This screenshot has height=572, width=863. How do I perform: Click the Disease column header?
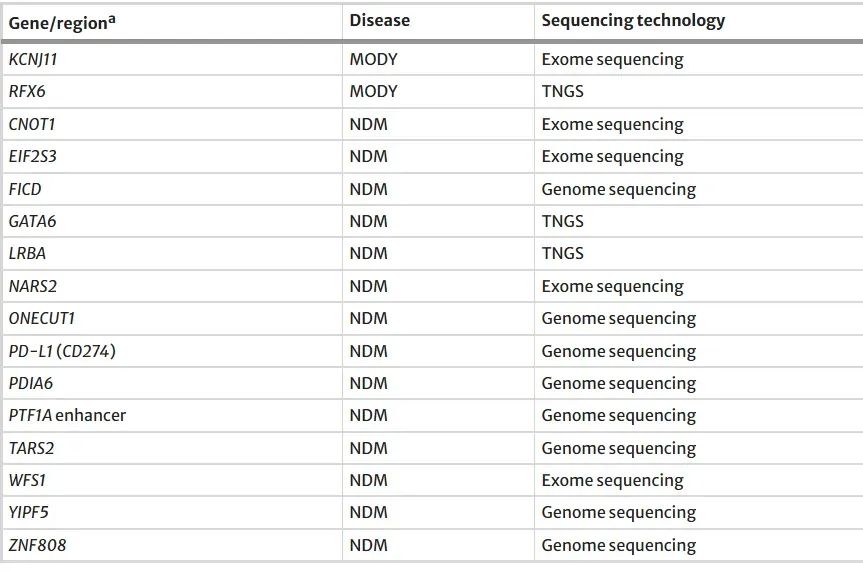[379, 20]
